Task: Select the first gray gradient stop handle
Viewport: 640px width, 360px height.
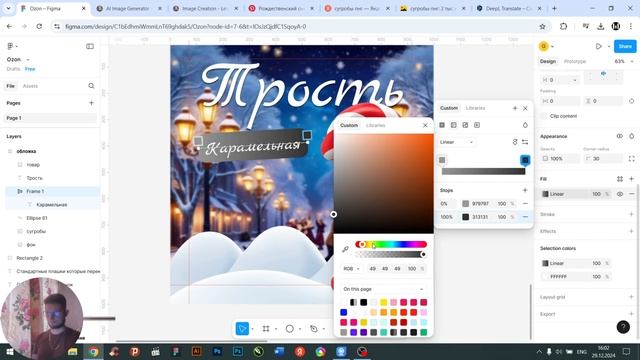Action: pyautogui.click(x=442, y=160)
